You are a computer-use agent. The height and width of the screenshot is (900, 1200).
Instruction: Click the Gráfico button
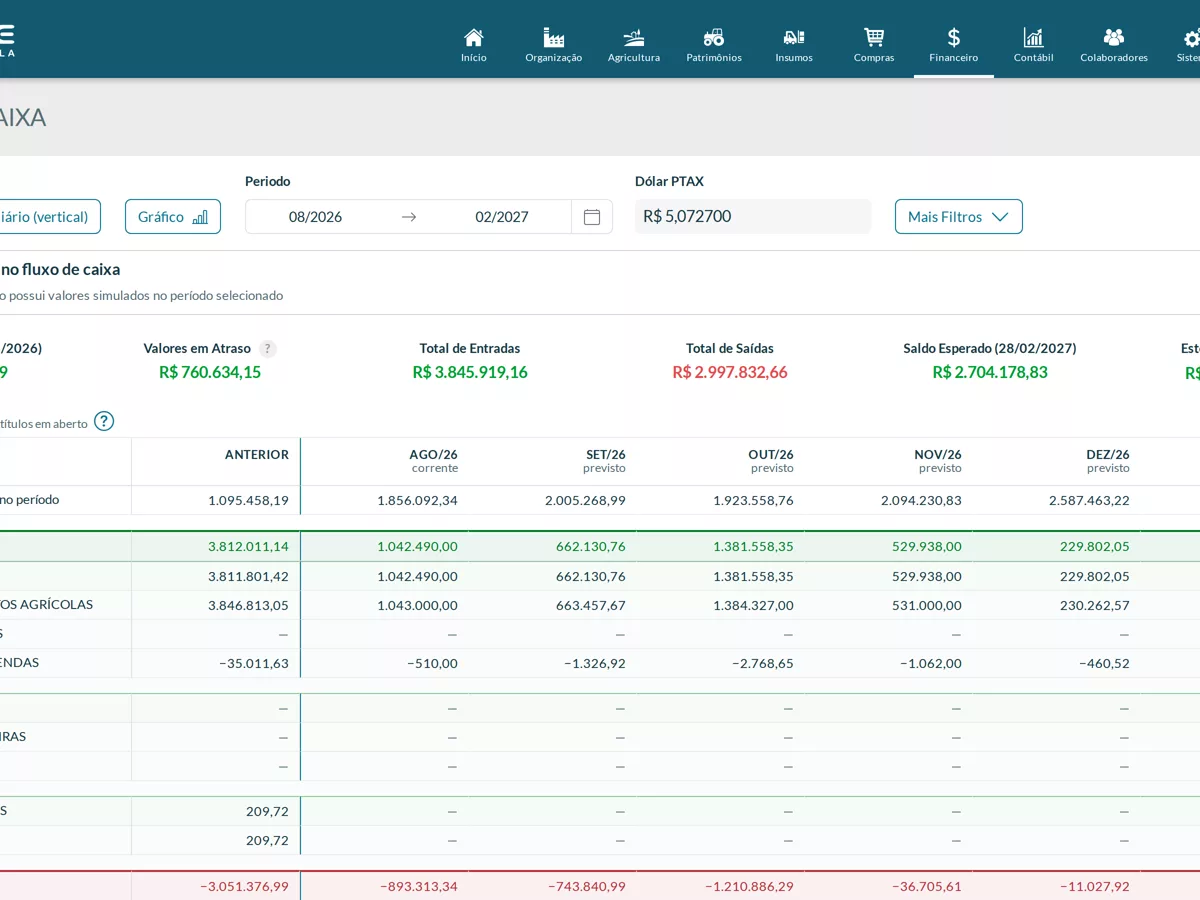[x=173, y=216]
